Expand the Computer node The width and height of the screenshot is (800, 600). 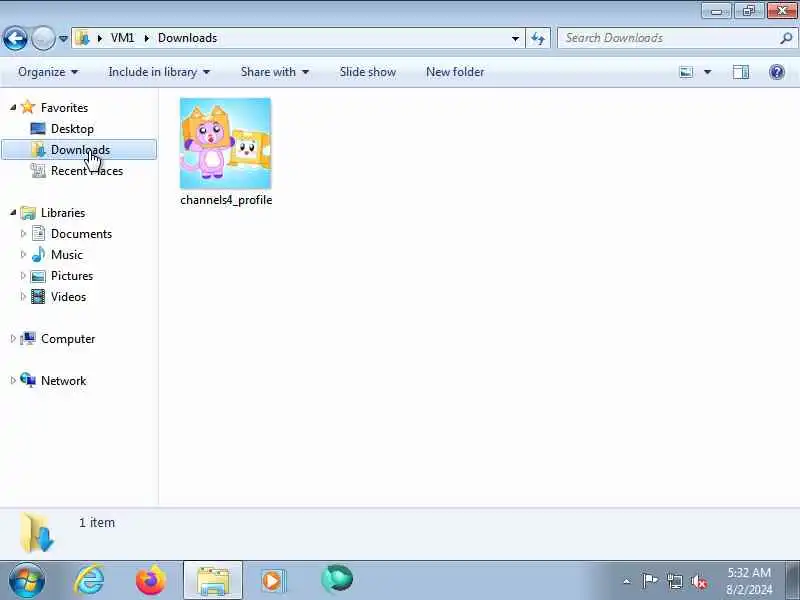(x=13, y=338)
